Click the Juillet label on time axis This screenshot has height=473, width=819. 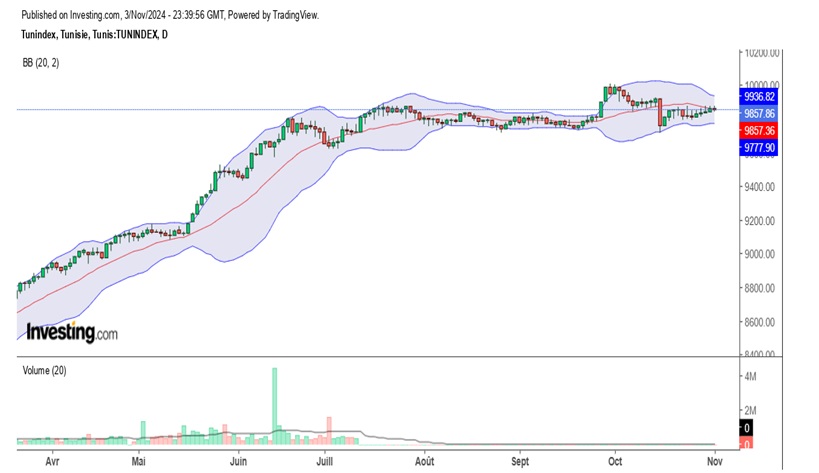point(325,462)
